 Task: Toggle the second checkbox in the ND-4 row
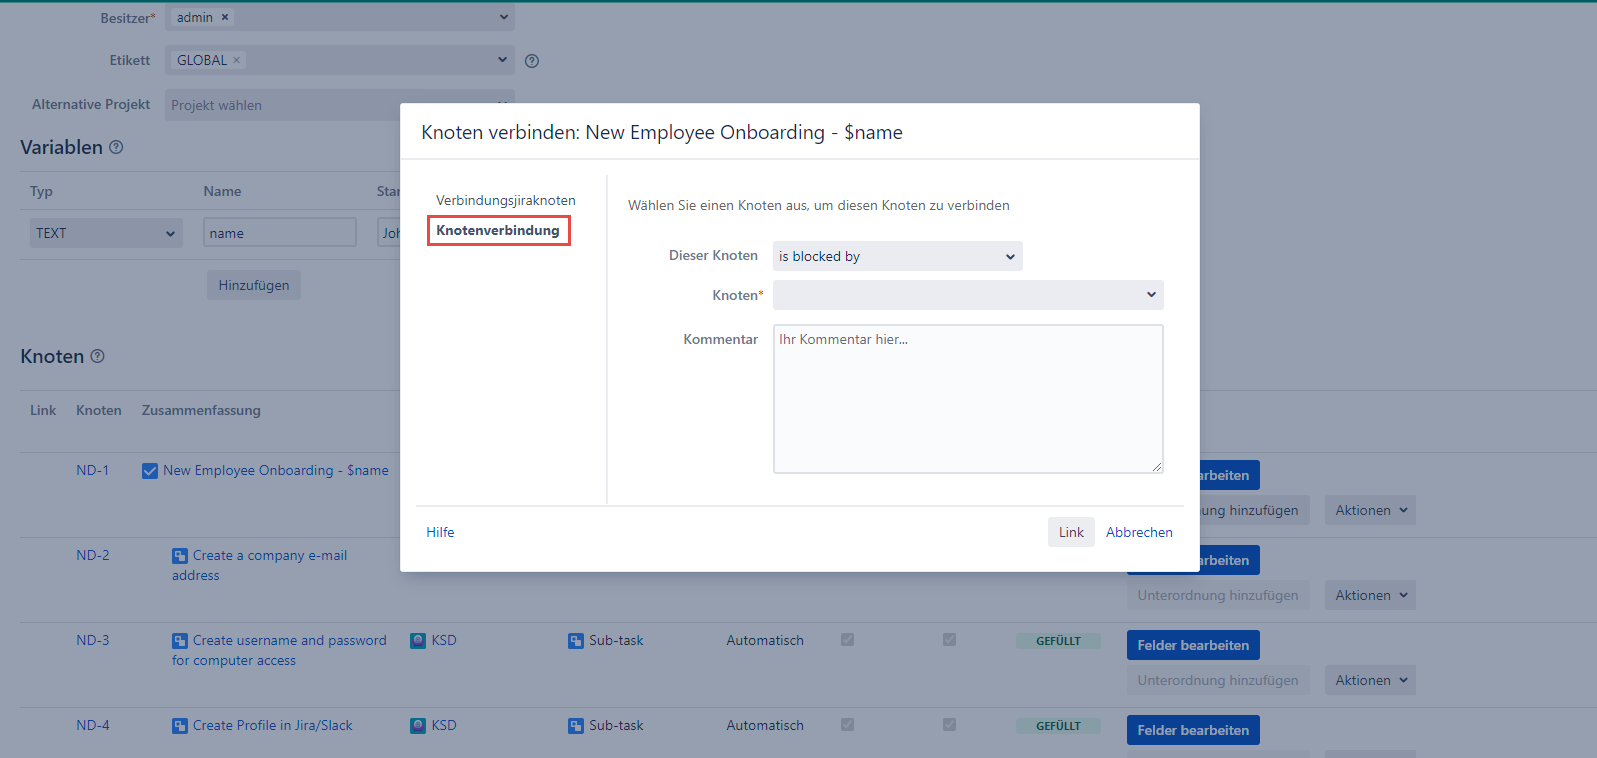(949, 725)
